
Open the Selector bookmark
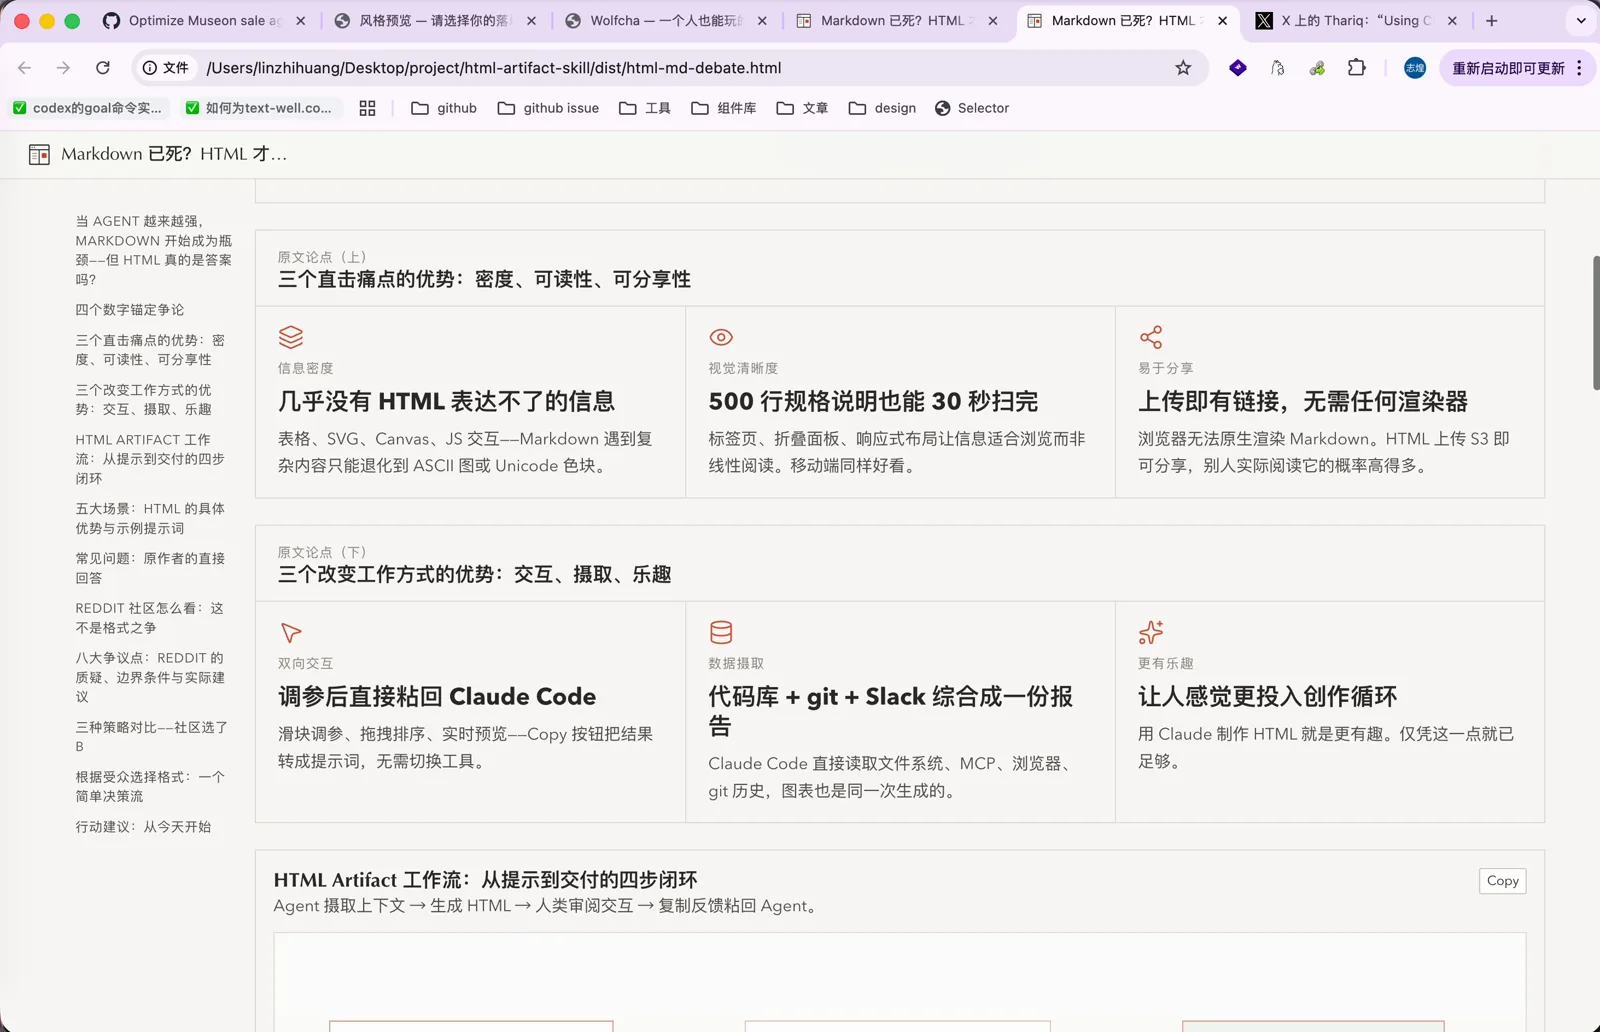pos(972,108)
